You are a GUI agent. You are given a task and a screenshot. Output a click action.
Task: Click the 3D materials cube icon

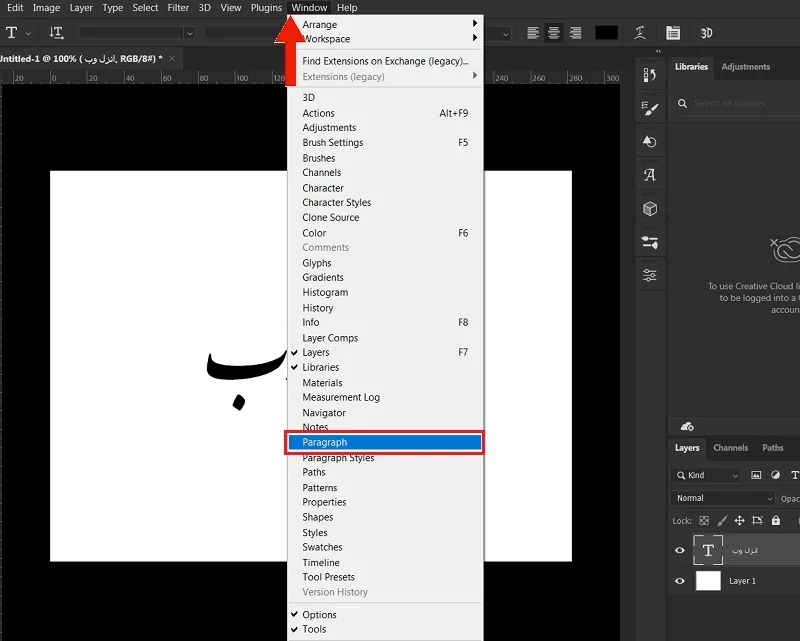(x=649, y=209)
